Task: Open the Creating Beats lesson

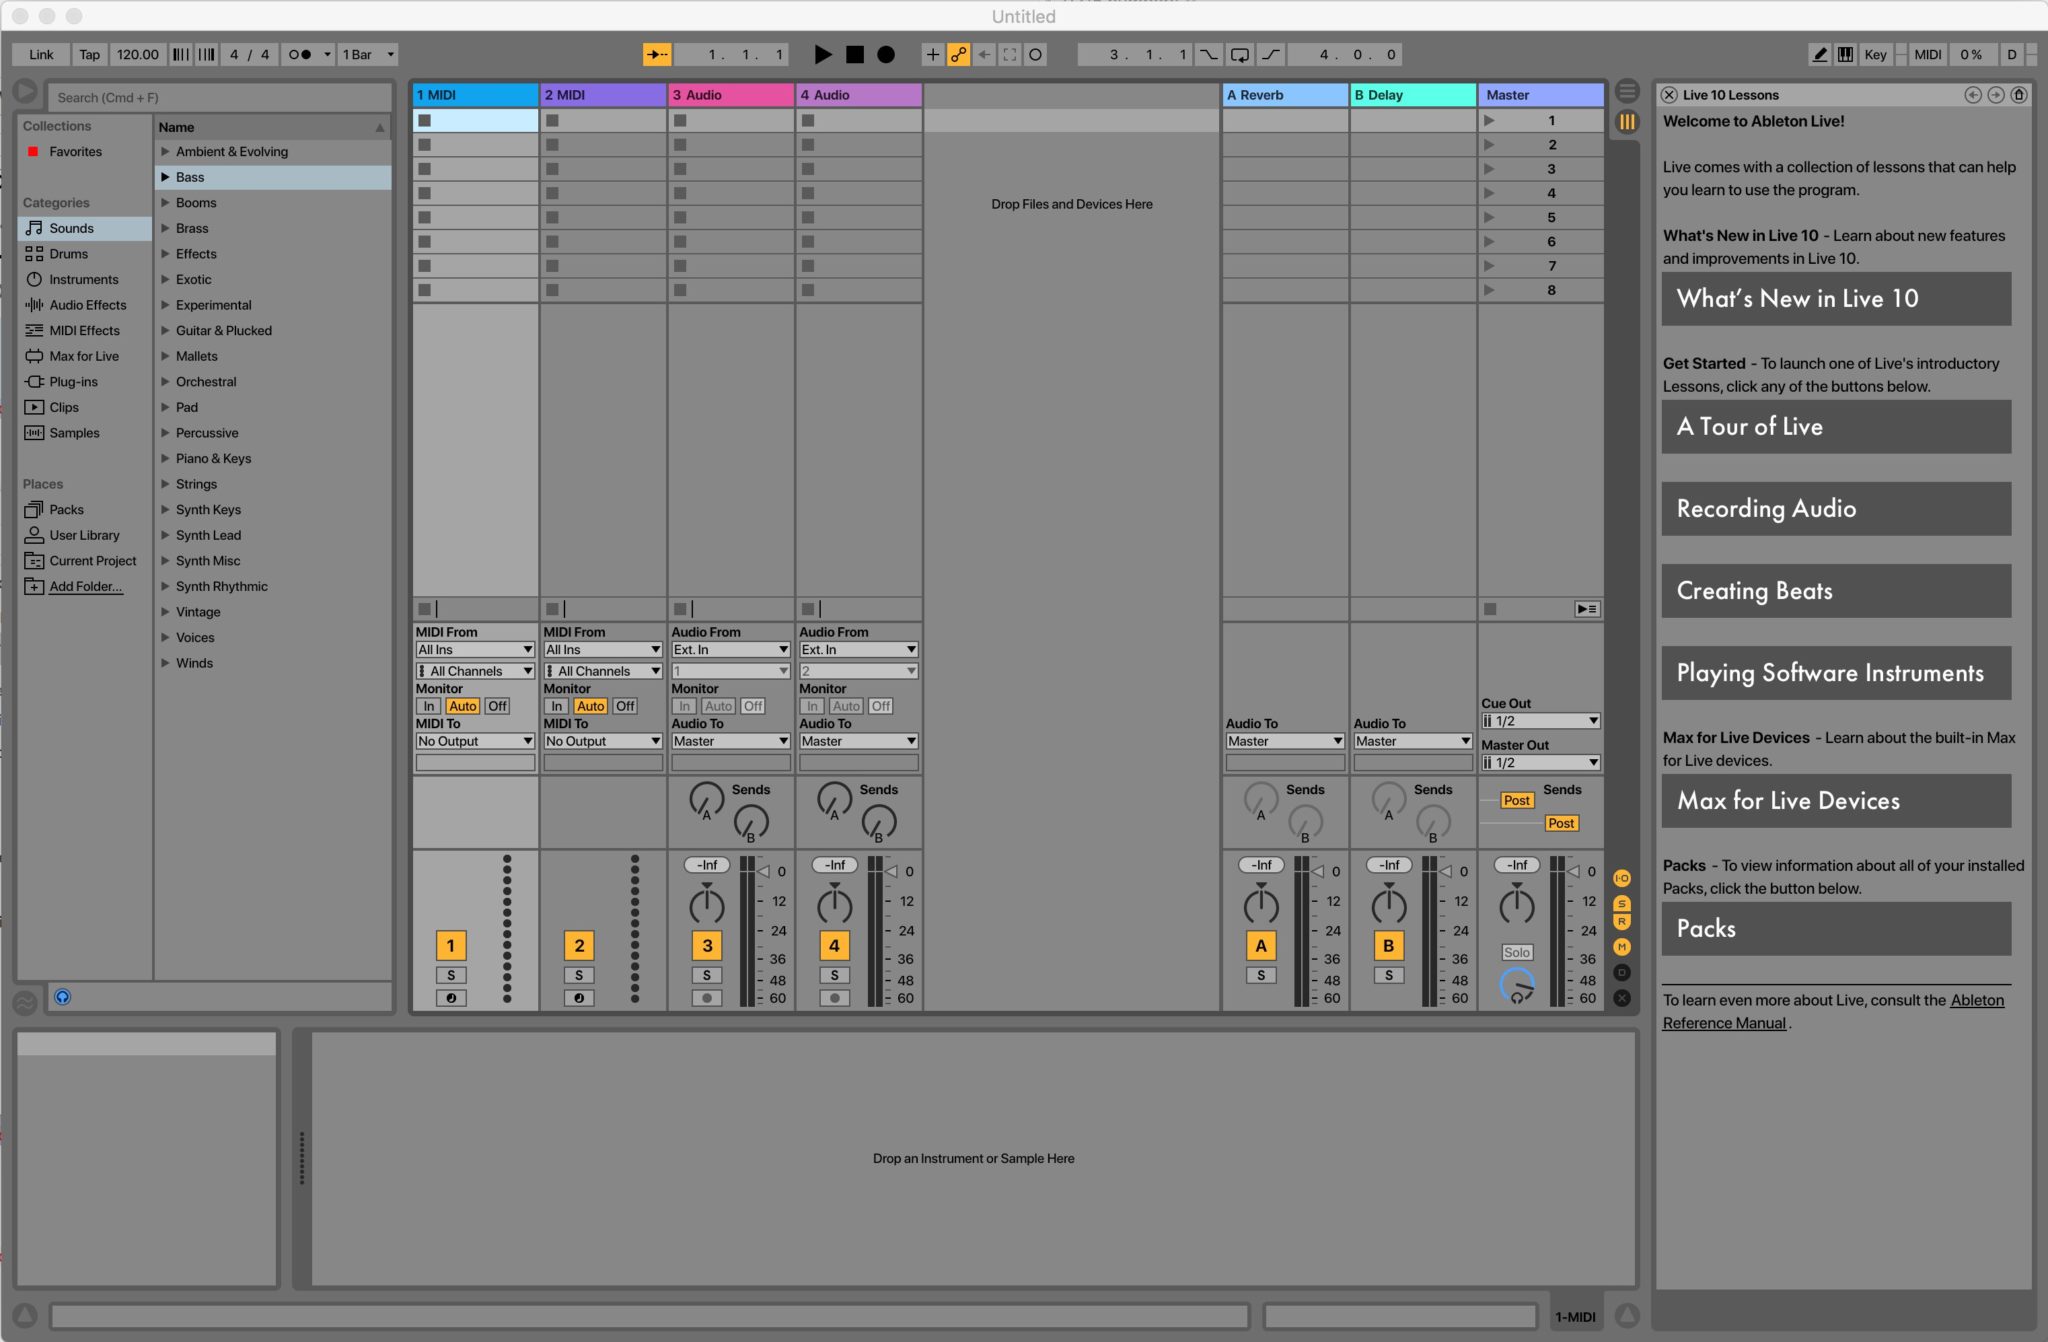Action: [1836, 591]
